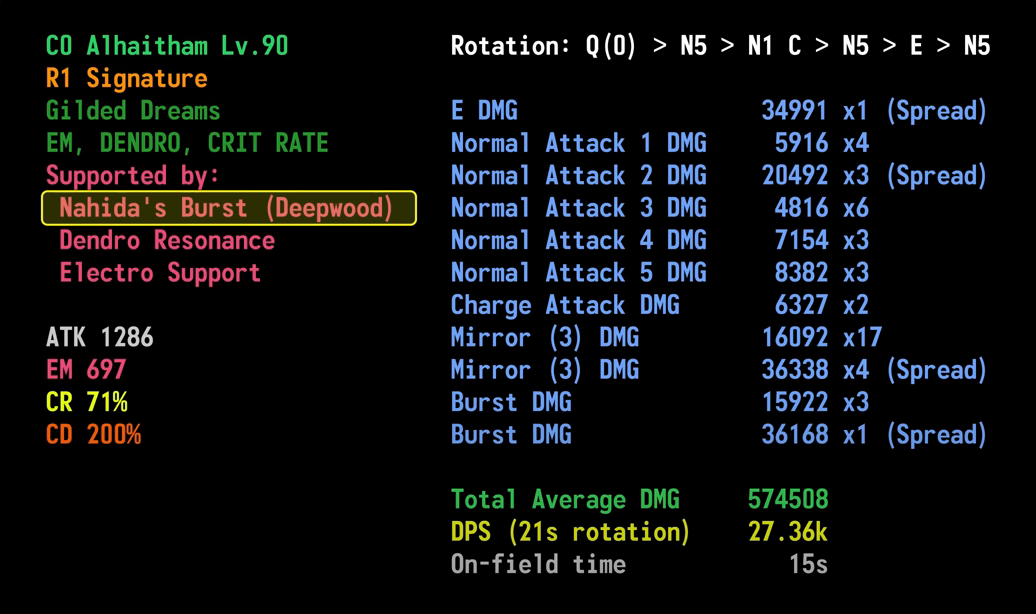Select 'EM, DENDRO, CRIT RATE' main stats line

(x=187, y=143)
